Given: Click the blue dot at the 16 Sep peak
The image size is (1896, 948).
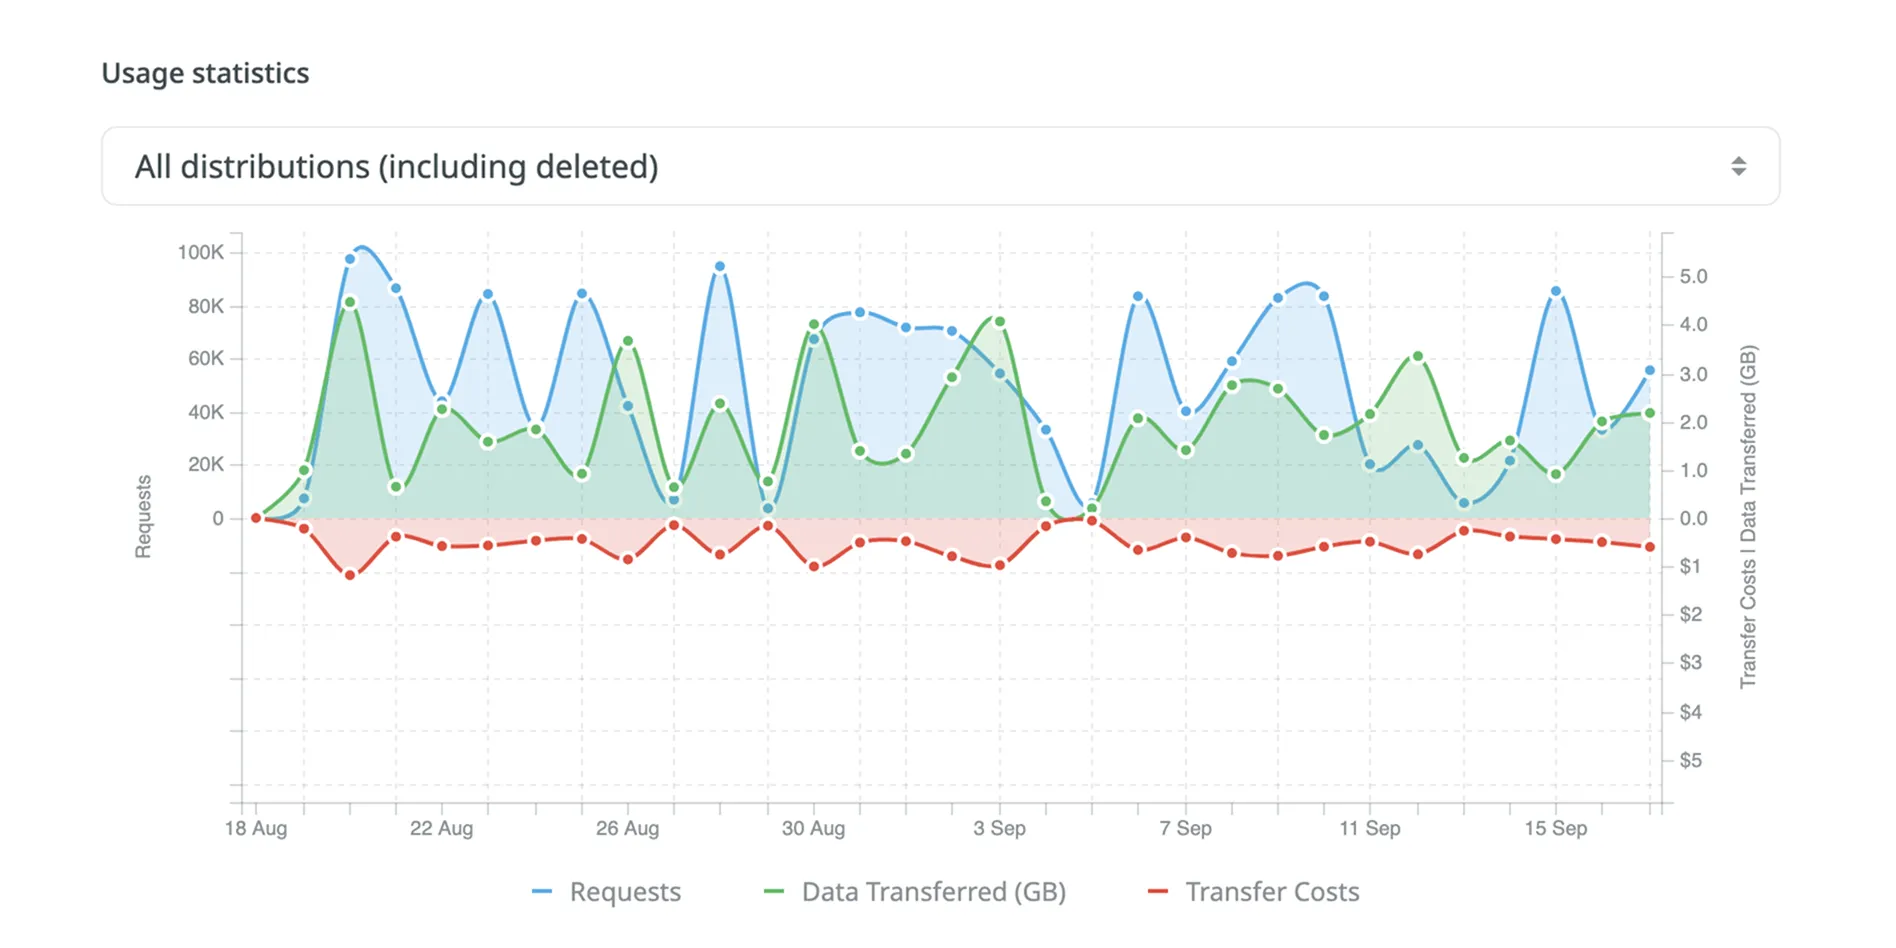Looking at the screenshot, I should tap(1558, 290).
